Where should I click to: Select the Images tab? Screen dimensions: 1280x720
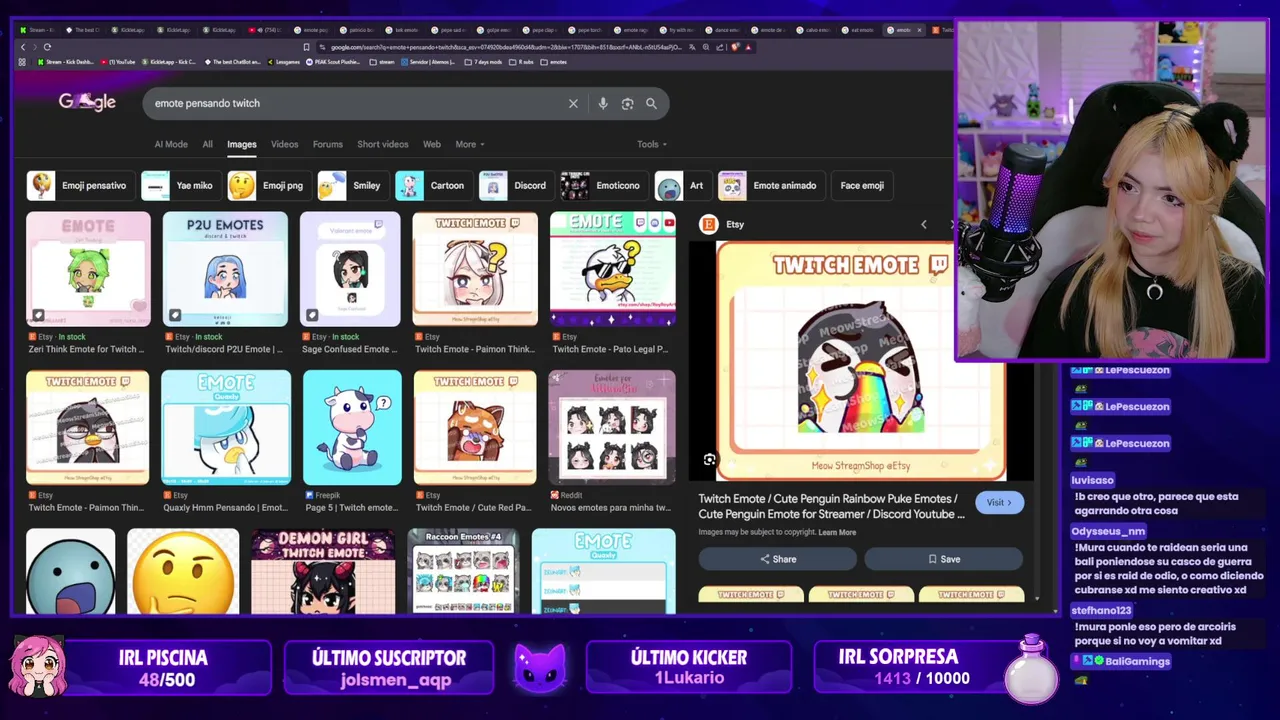point(241,144)
